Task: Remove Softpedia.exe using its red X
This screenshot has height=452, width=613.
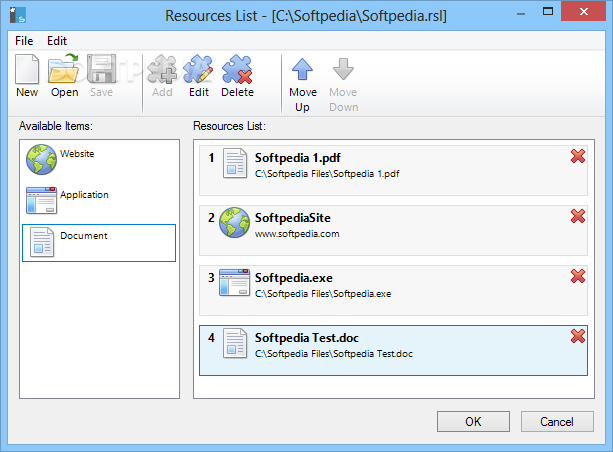Action: click(578, 276)
